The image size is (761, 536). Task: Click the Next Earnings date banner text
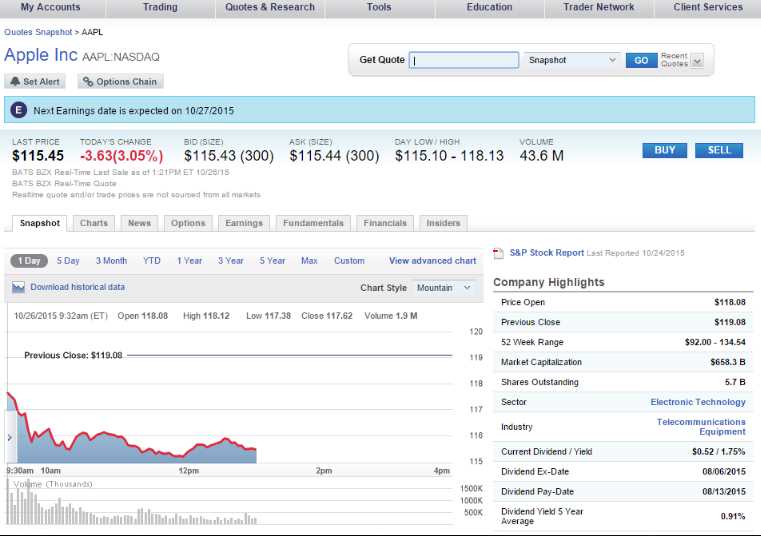point(133,111)
